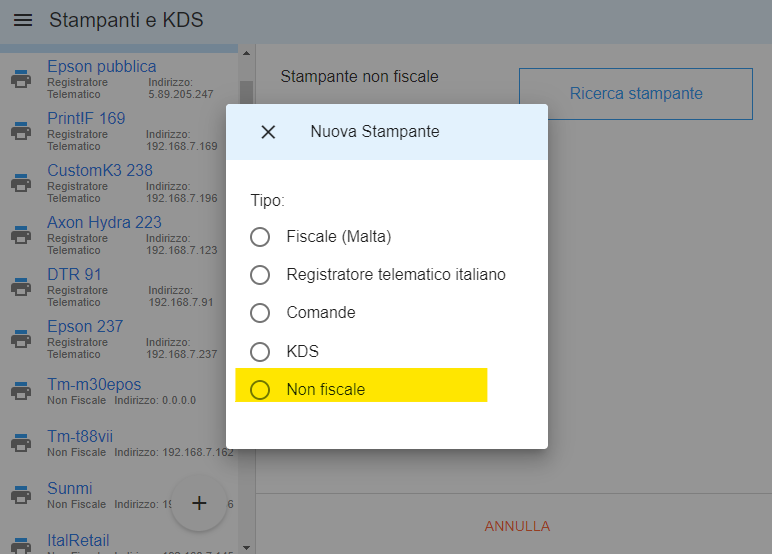Image resolution: width=772 pixels, height=554 pixels.
Task: Close the Nuova Stampante dialog
Action: [268, 132]
